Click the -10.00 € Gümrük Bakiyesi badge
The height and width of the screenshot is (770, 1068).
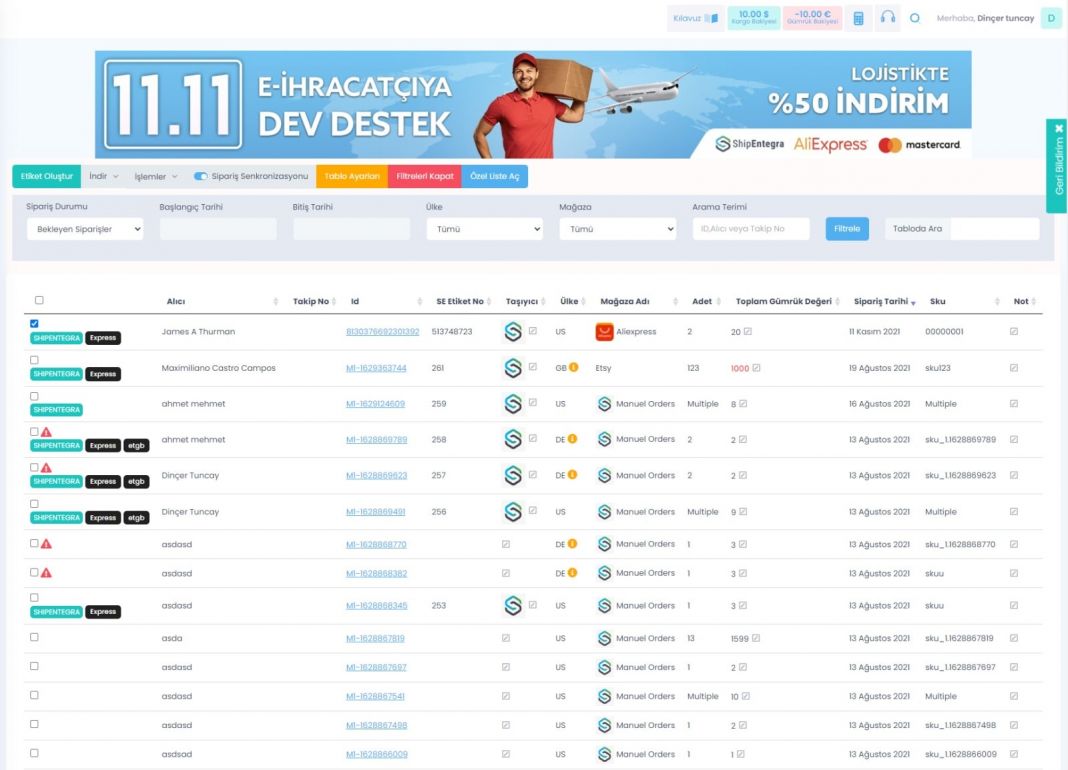pyautogui.click(x=813, y=18)
